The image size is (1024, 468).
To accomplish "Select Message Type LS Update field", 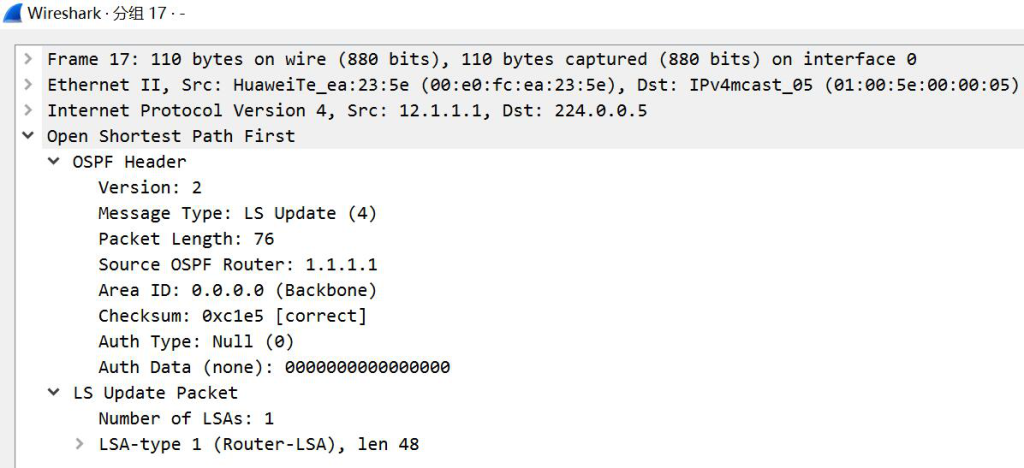I will 237,213.
